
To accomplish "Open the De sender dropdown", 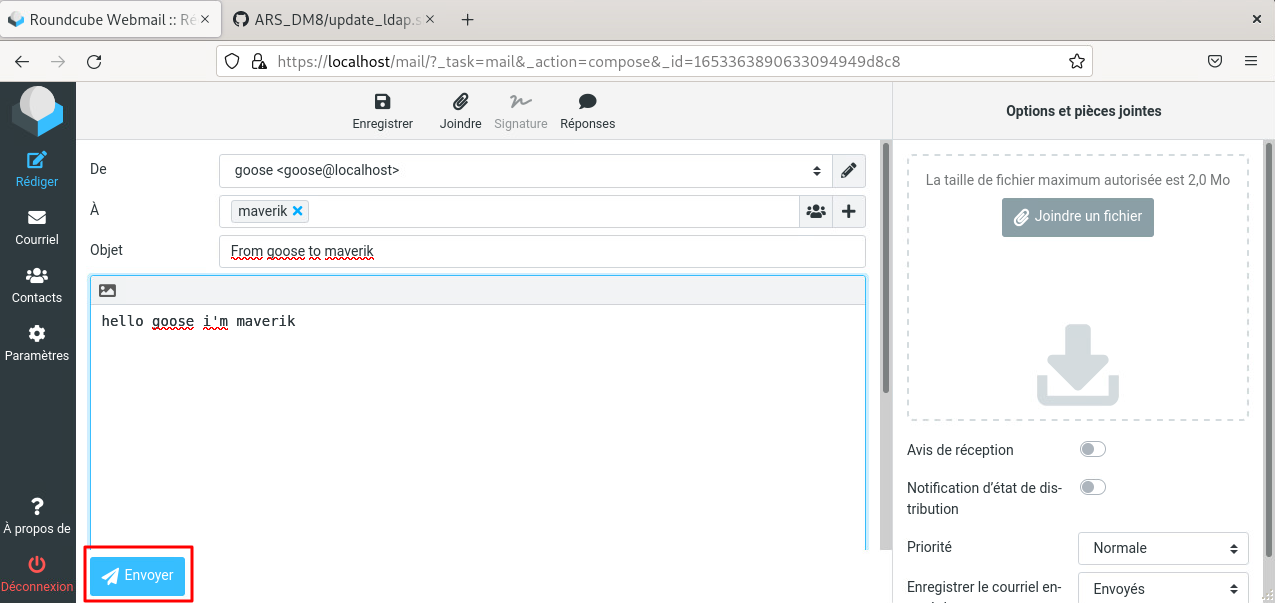I will (x=526, y=171).
